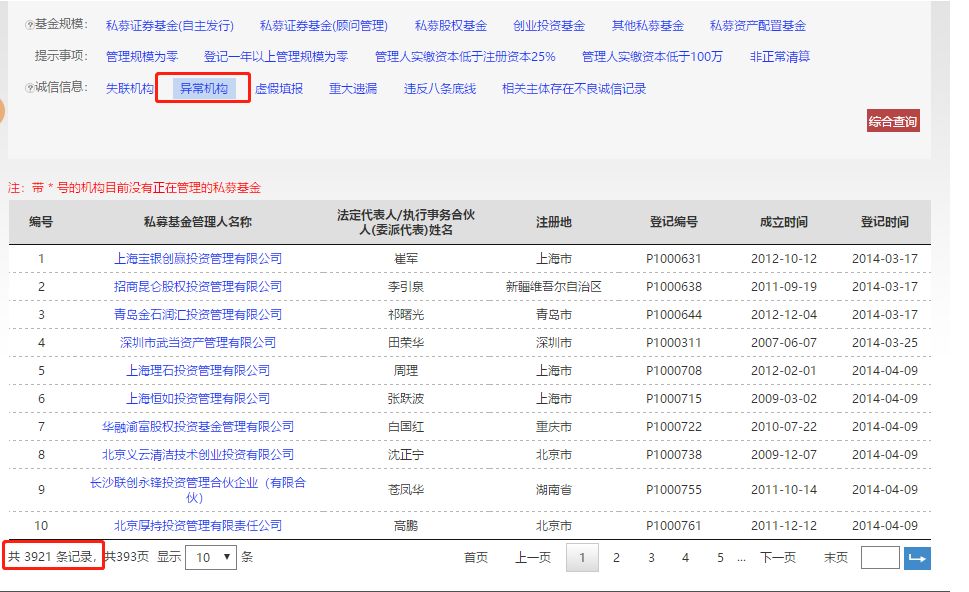Click the 新疆维吾尔自治区 cell
This screenshot has height=592, width=969.
coord(554,286)
